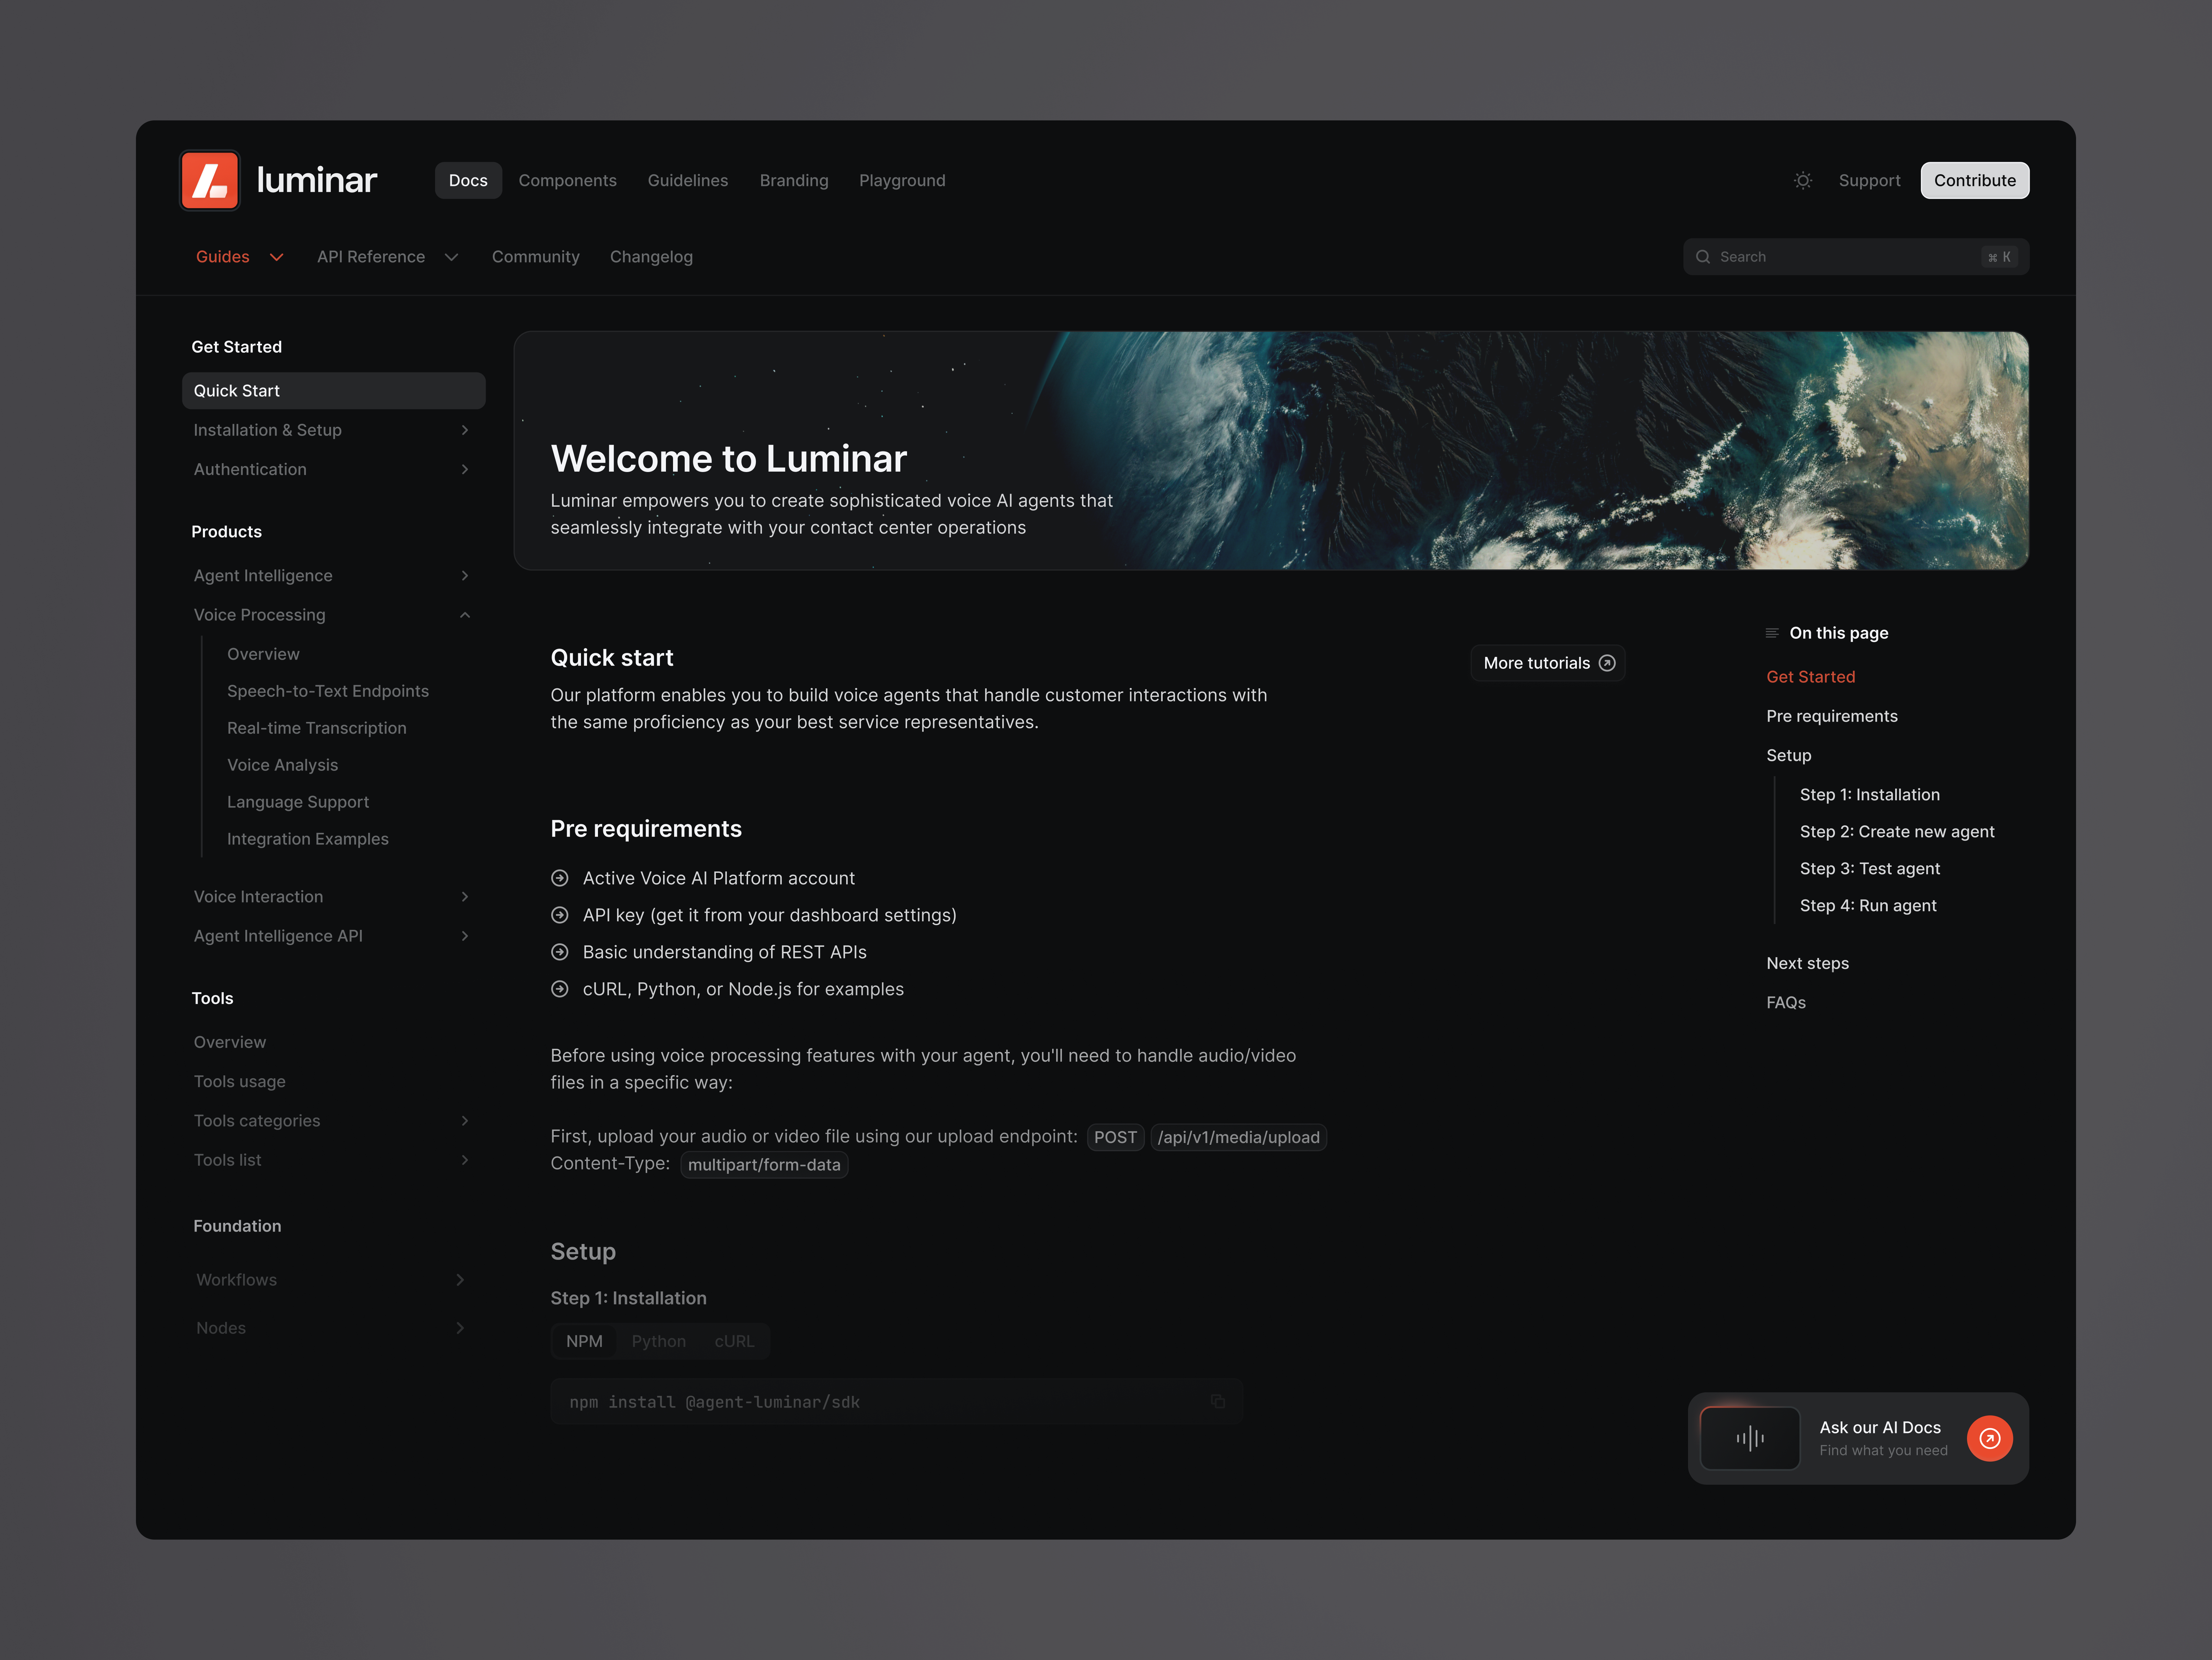Select Real-time Transcription in the sidebar

316,728
